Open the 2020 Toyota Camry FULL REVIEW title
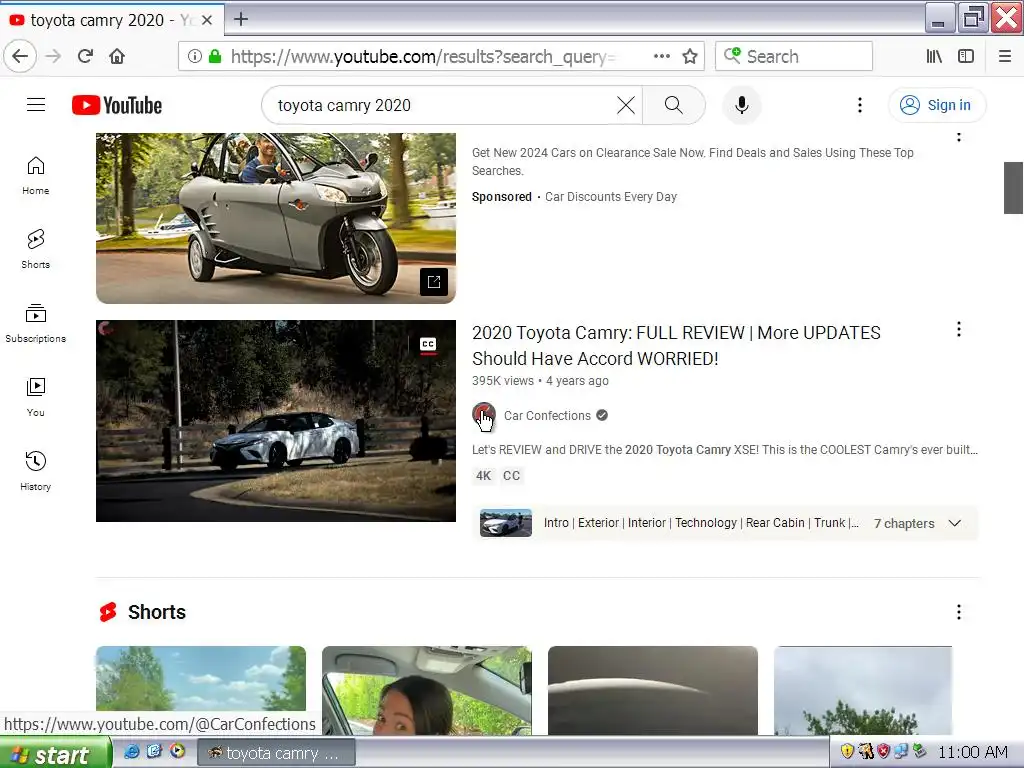The width and height of the screenshot is (1024, 768). tap(676, 345)
